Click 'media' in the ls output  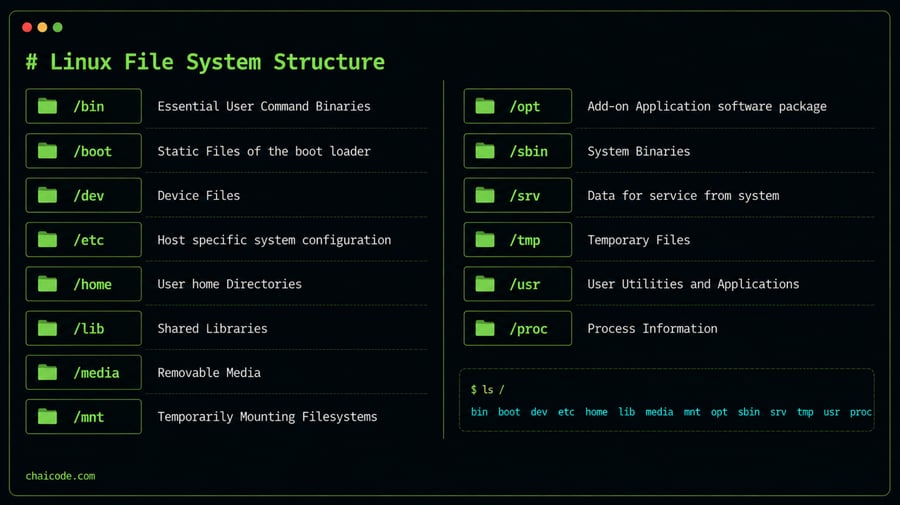coord(660,411)
